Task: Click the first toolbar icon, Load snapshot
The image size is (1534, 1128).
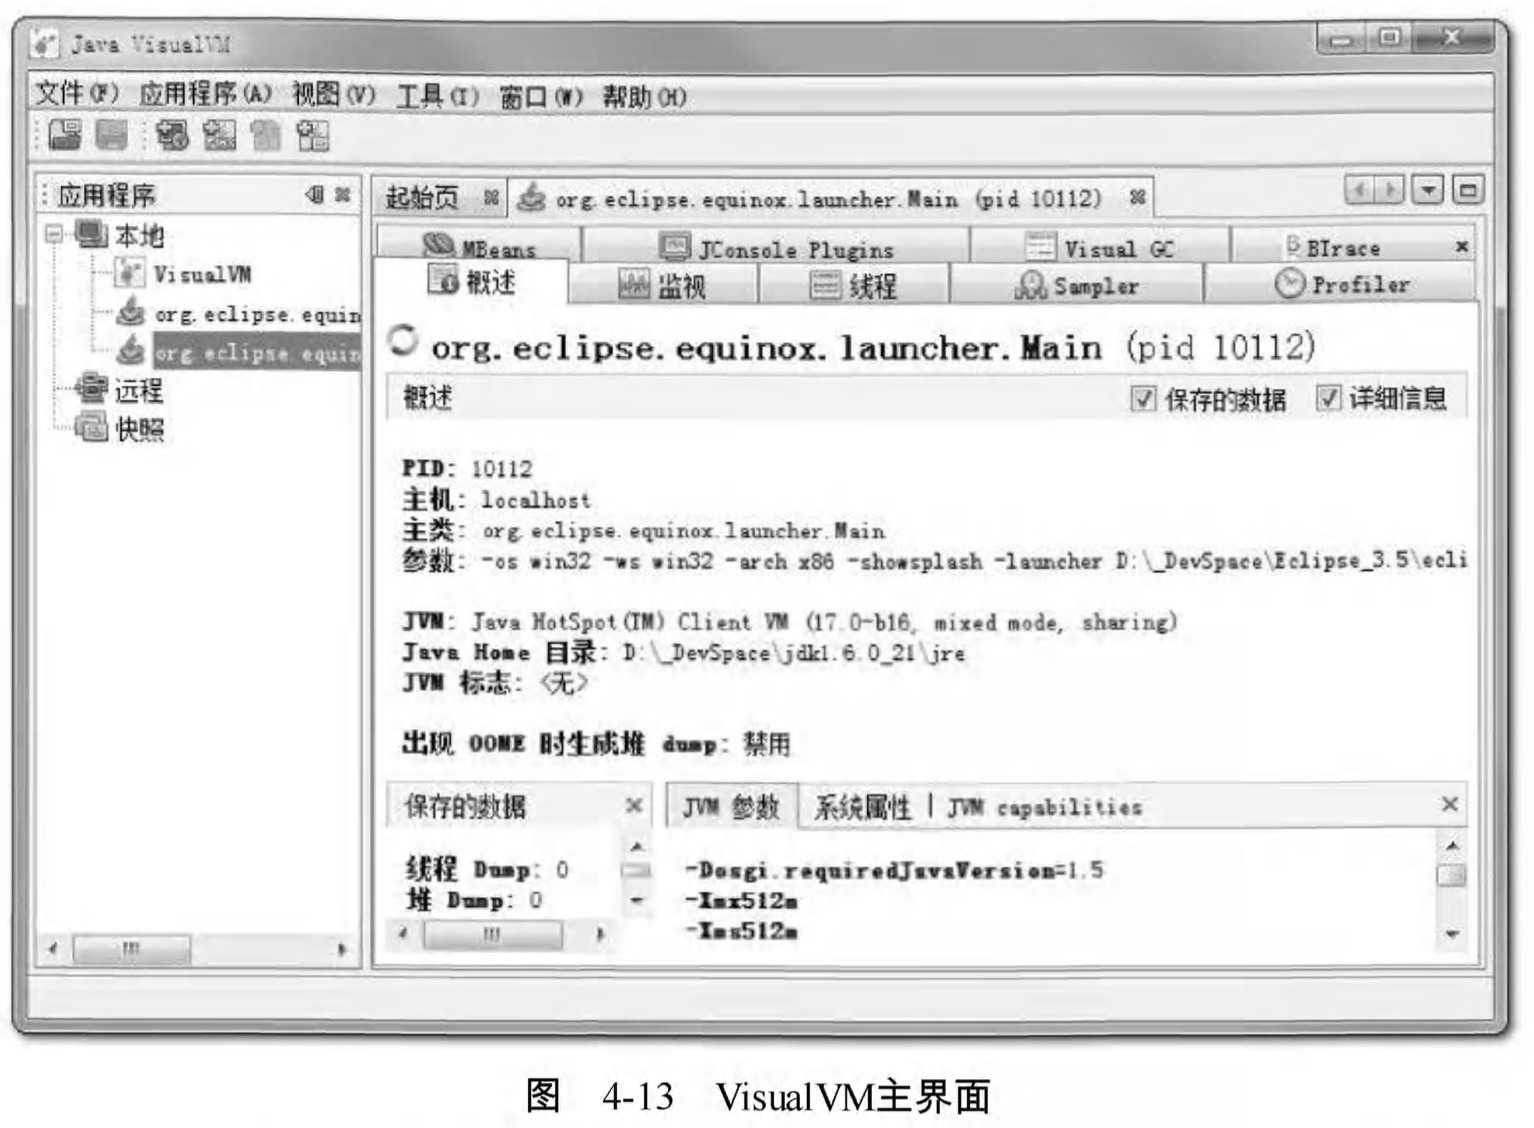Action: (65, 135)
